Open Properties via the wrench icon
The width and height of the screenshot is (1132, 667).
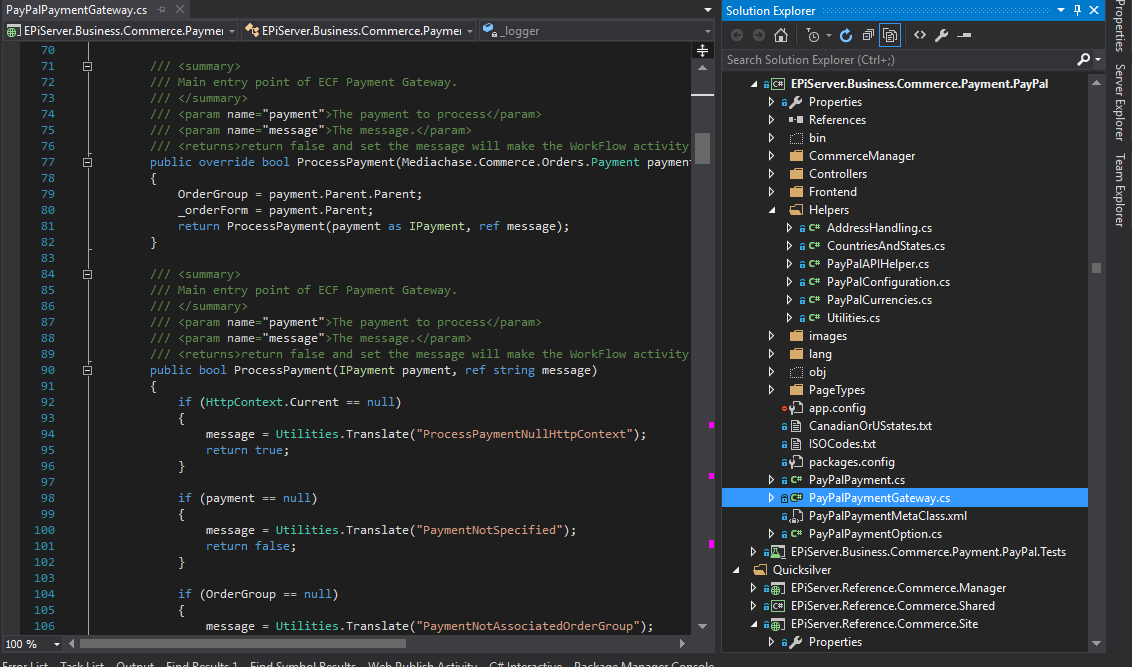pos(942,35)
